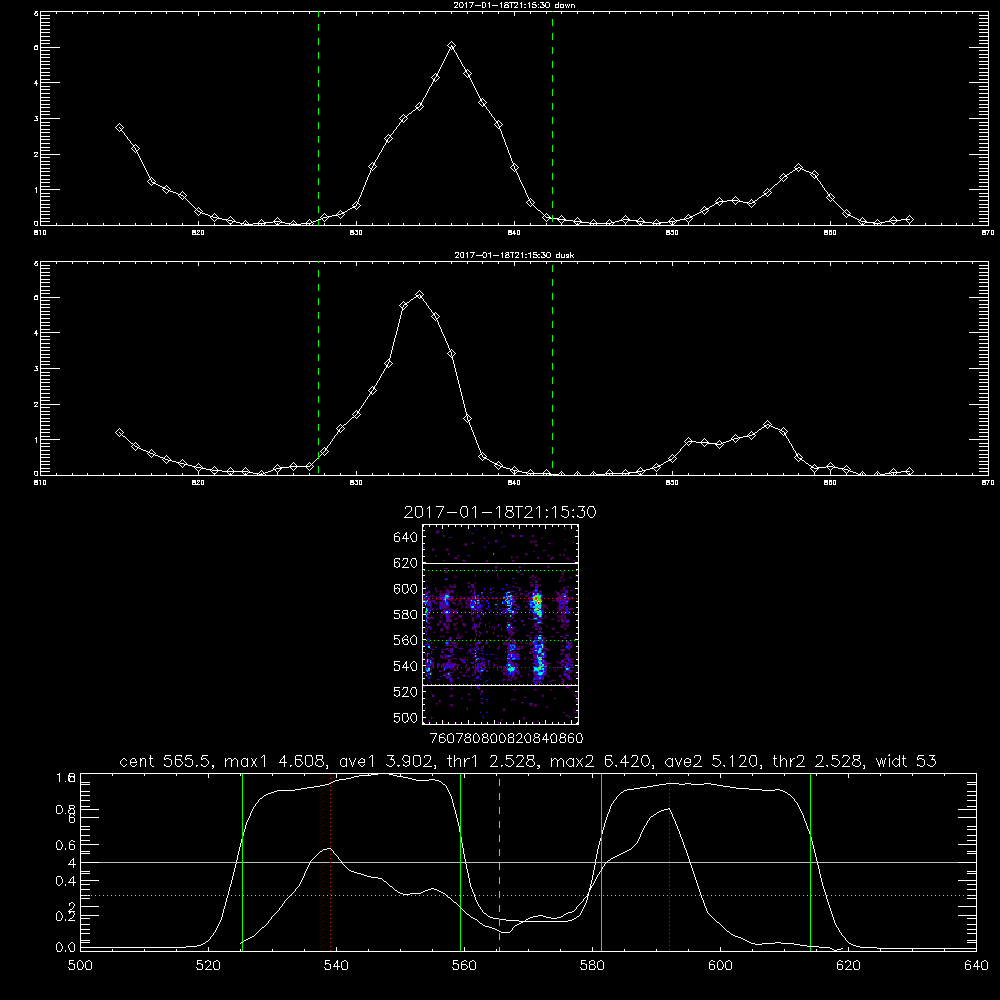Click the green vertical line near 525 in bottom plot
The height and width of the screenshot is (1000, 1000).
coord(242,861)
